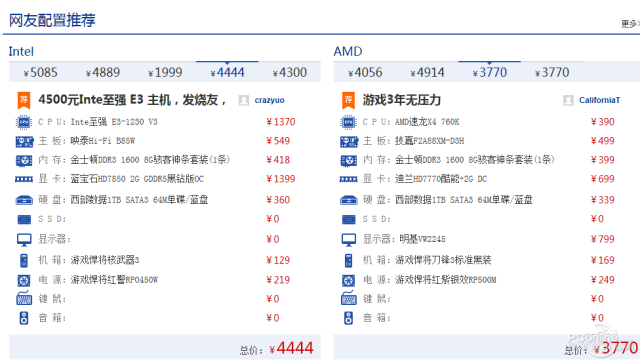
Task: Open the ¥360 西部数据1TB hard disk entry
Action: coord(139,200)
